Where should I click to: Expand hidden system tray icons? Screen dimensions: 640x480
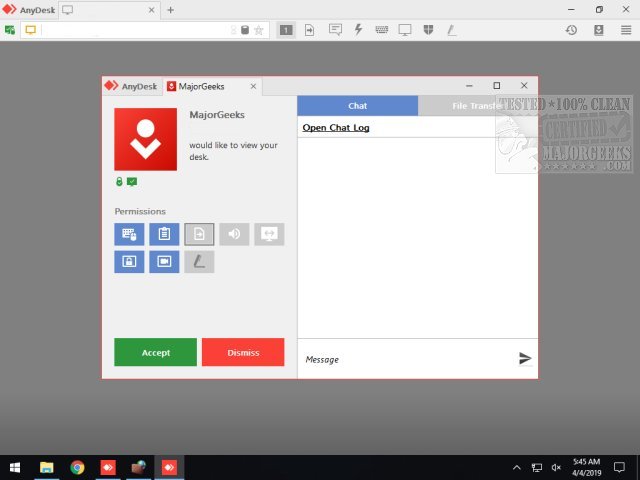517,467
